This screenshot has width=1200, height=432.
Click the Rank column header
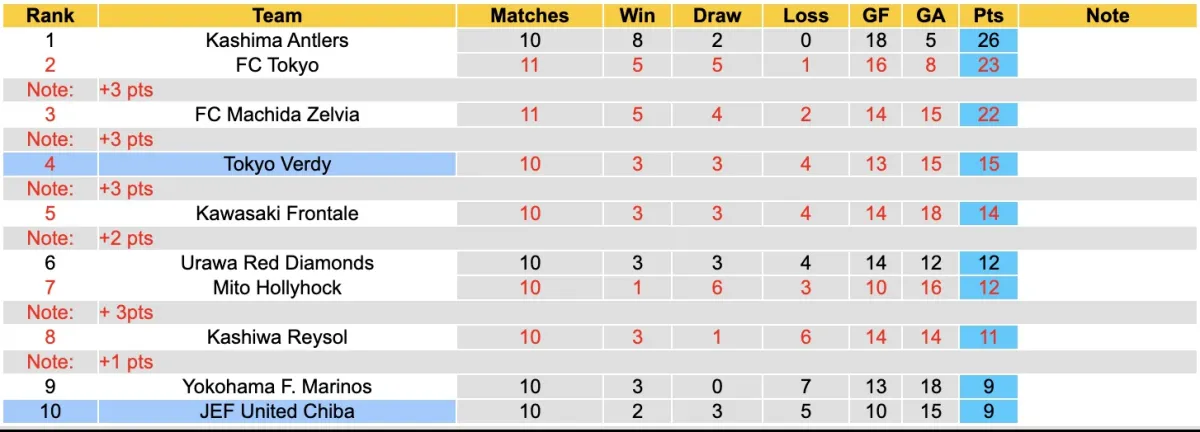(x=50, y=16)
